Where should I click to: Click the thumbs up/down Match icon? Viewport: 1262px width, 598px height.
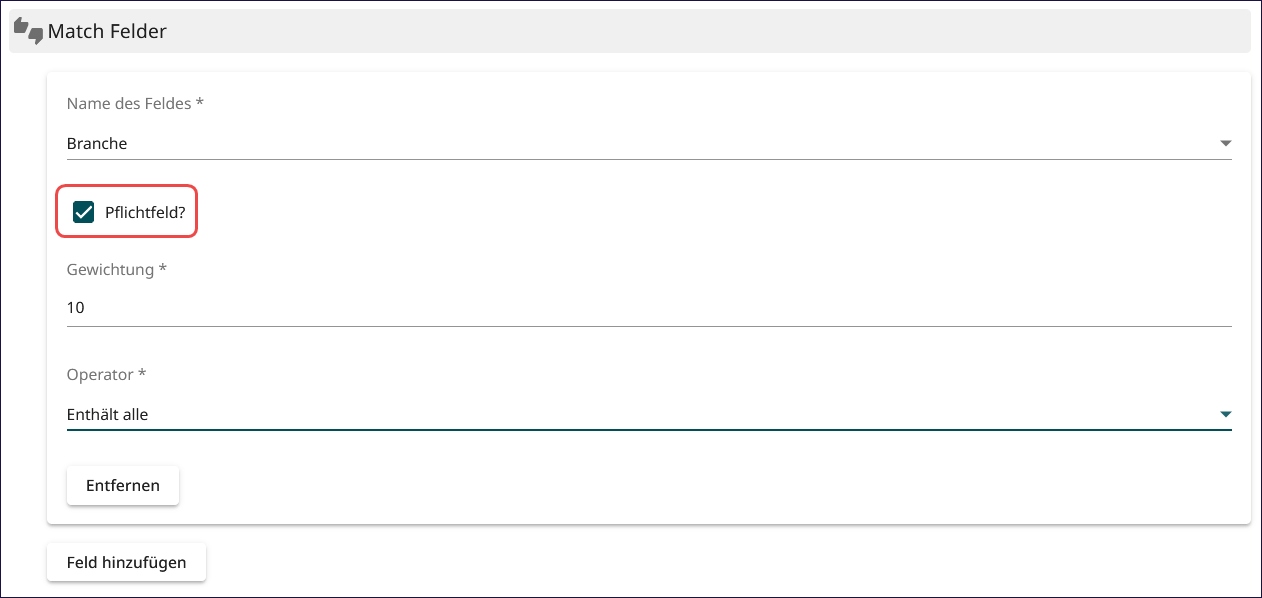click(29, 31)
